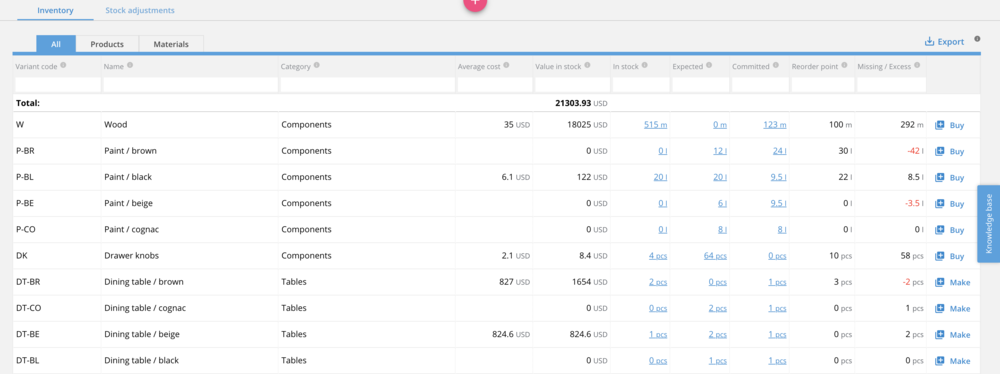
Task: Focus the Category filter field
Action: [x=368, y=84]
